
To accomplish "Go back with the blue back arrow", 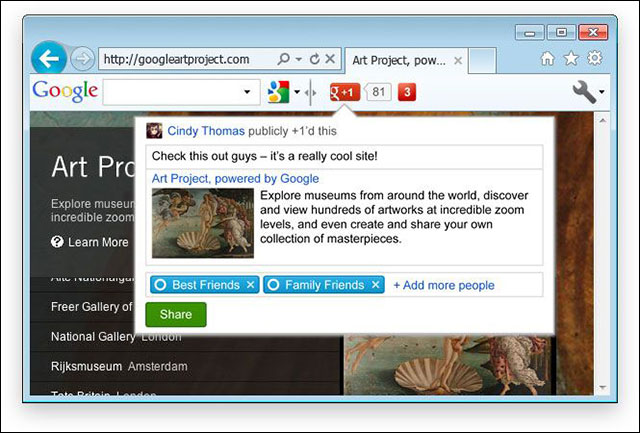I will pyautogui.click(x=49, y=59).
